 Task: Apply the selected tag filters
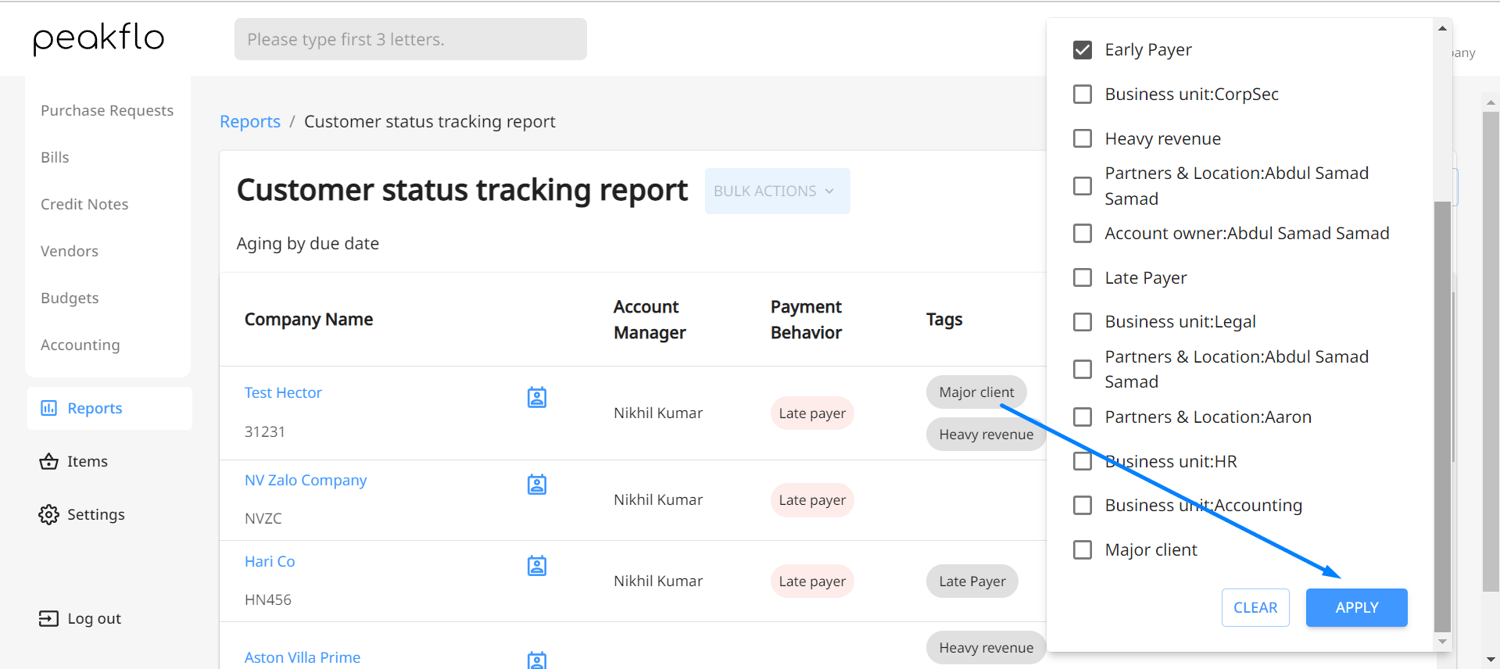[1356, 607]
